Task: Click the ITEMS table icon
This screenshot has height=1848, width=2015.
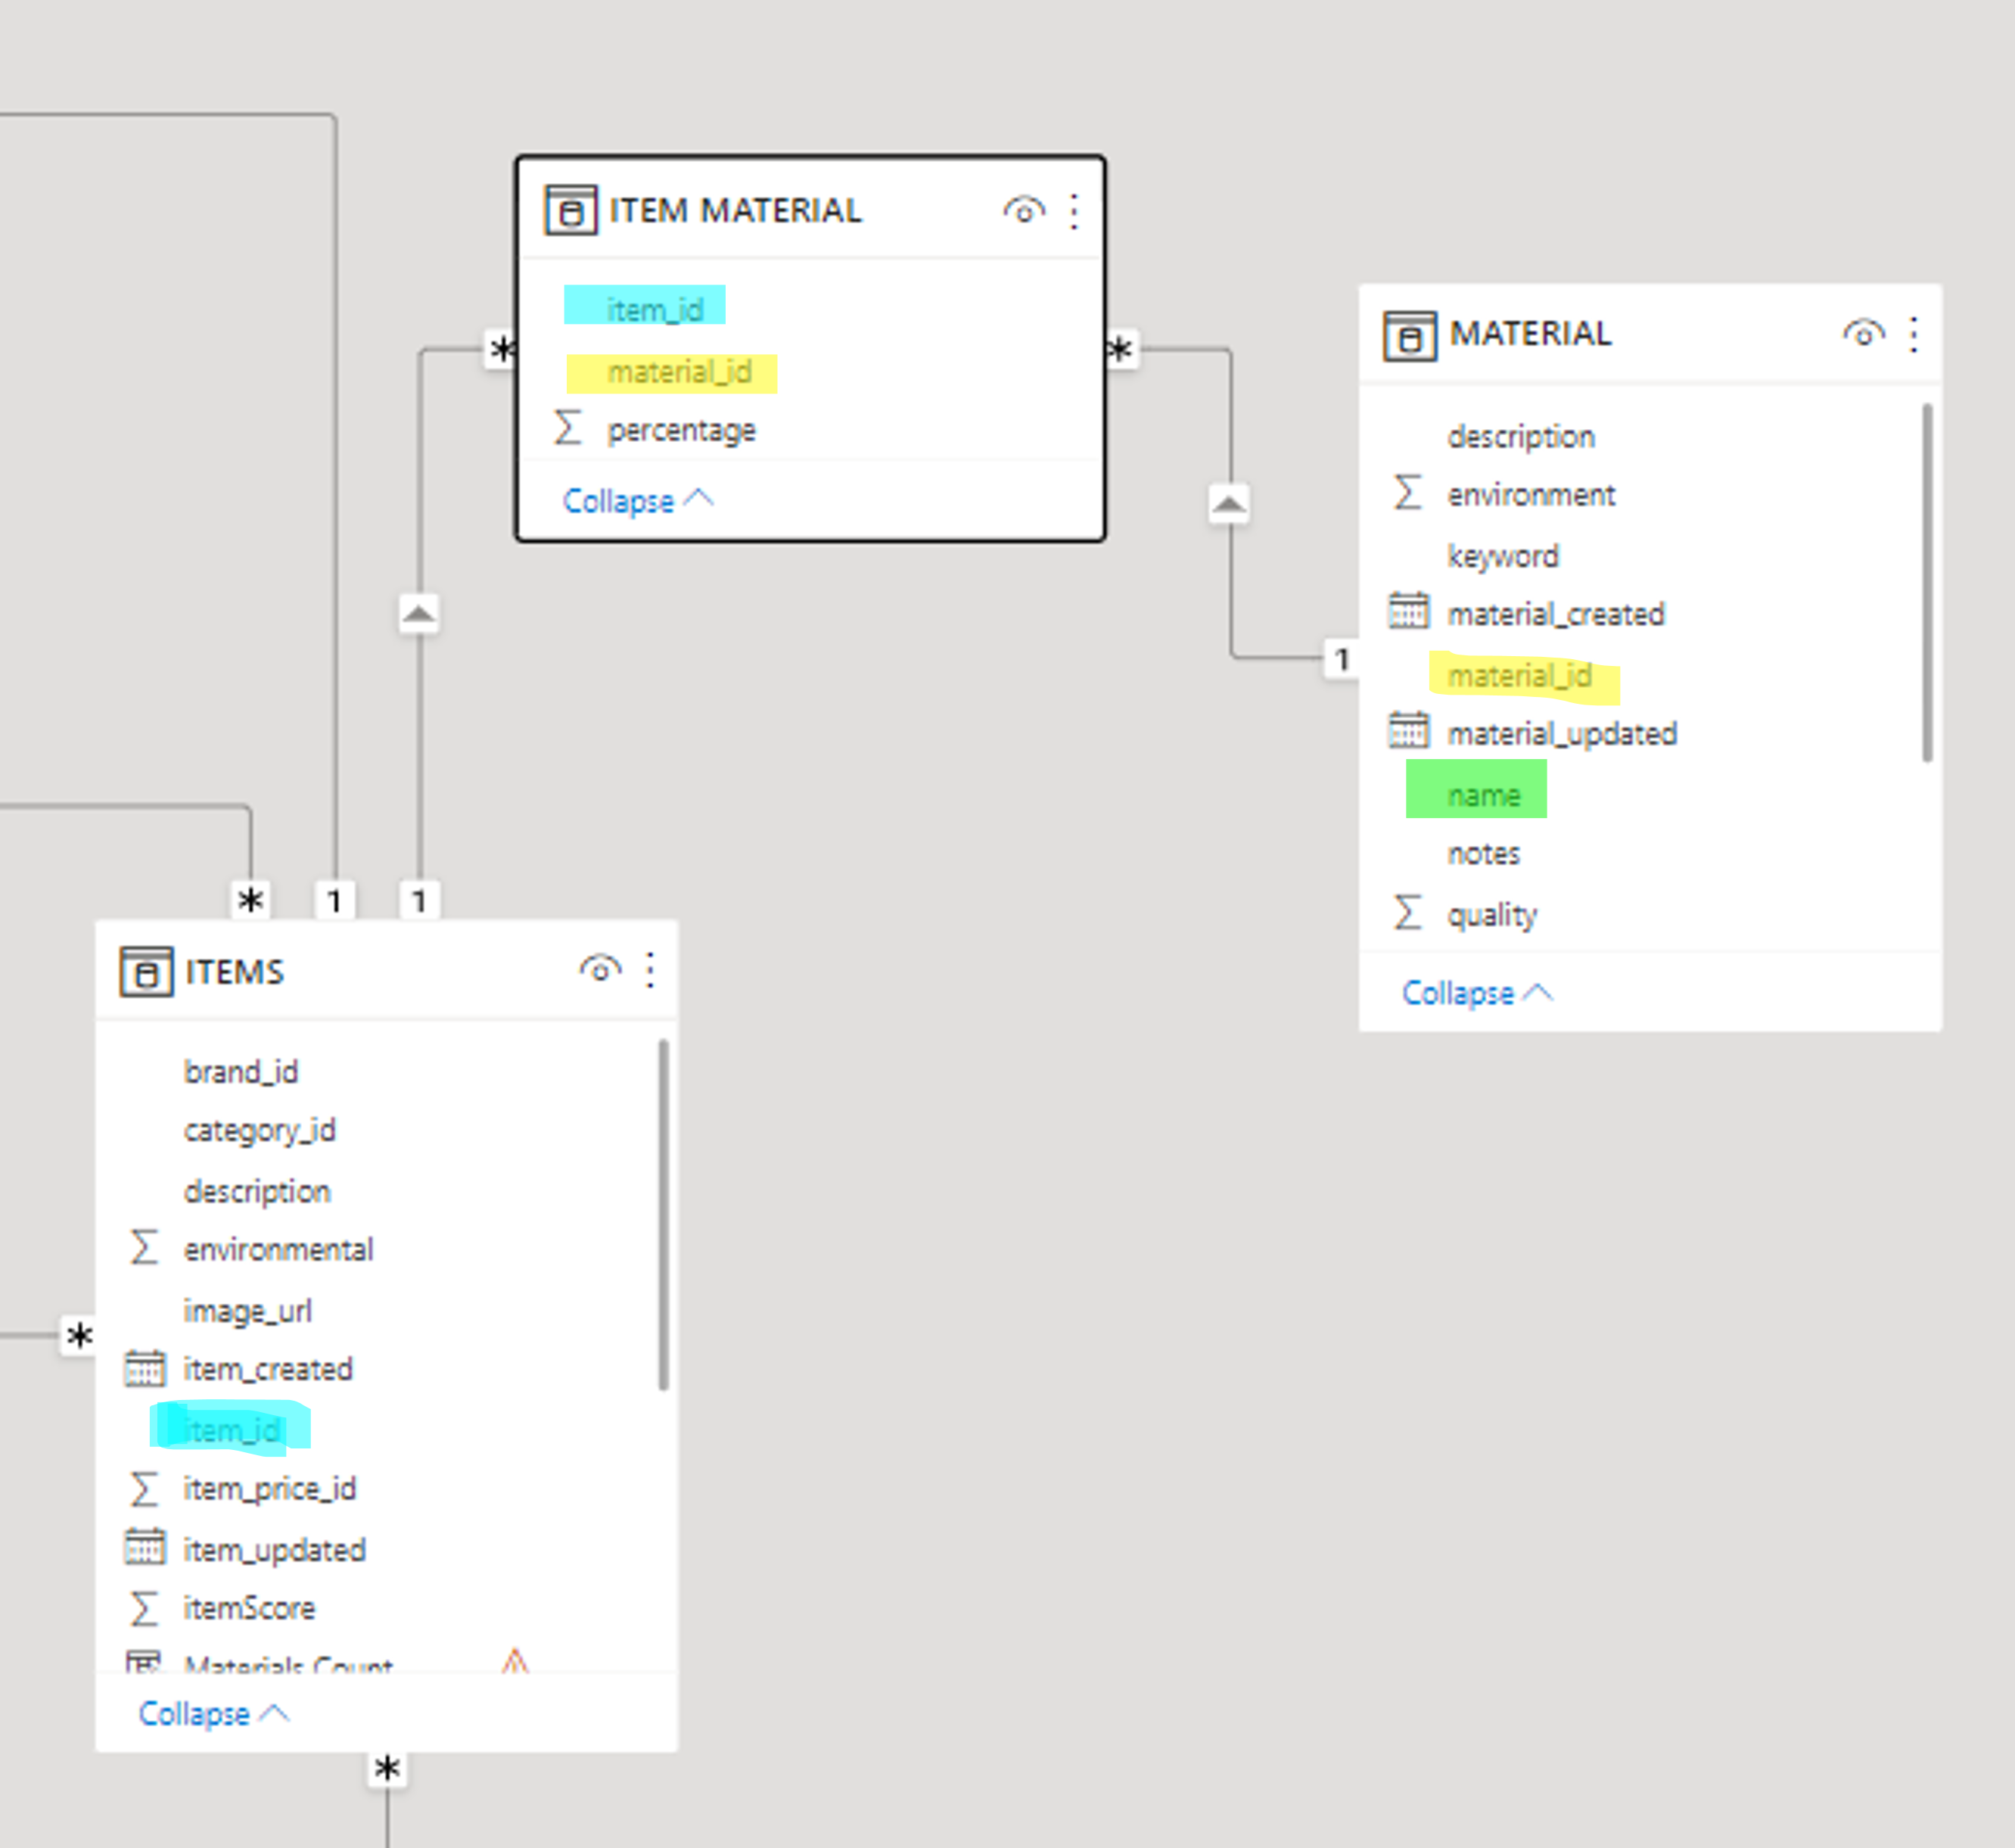Action: point(146,972)
